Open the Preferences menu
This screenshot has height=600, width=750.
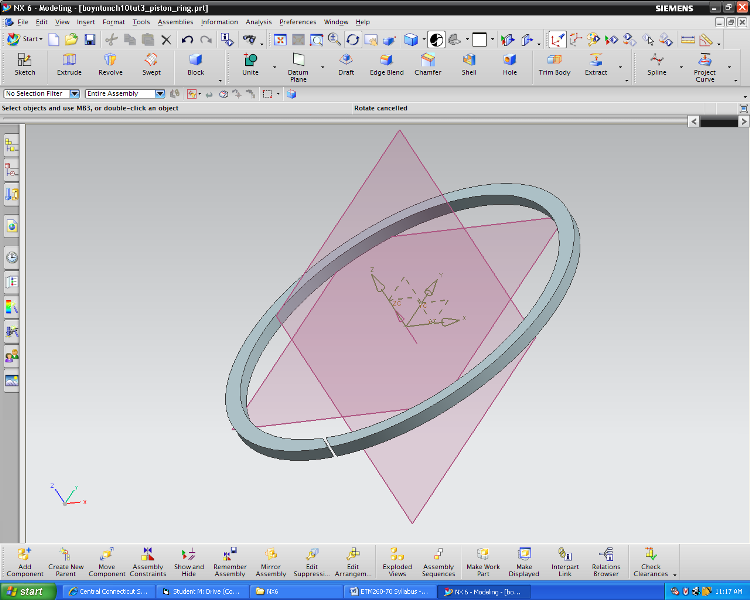297,21
